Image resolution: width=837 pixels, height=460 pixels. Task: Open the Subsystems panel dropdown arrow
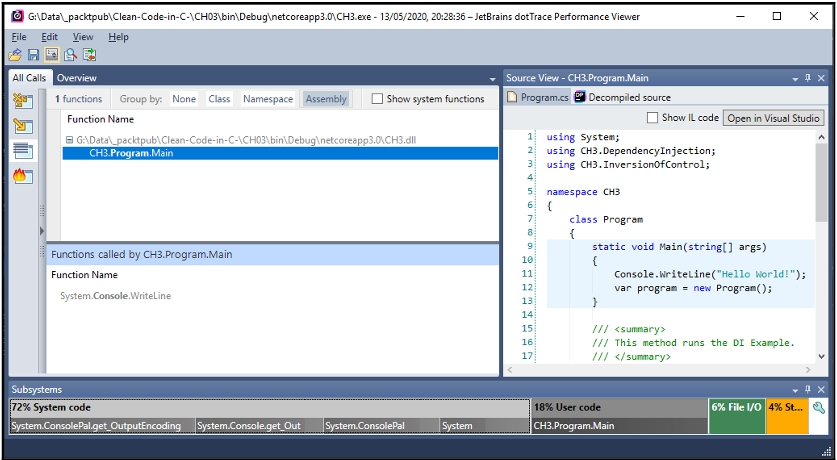[x=793, y=389]
